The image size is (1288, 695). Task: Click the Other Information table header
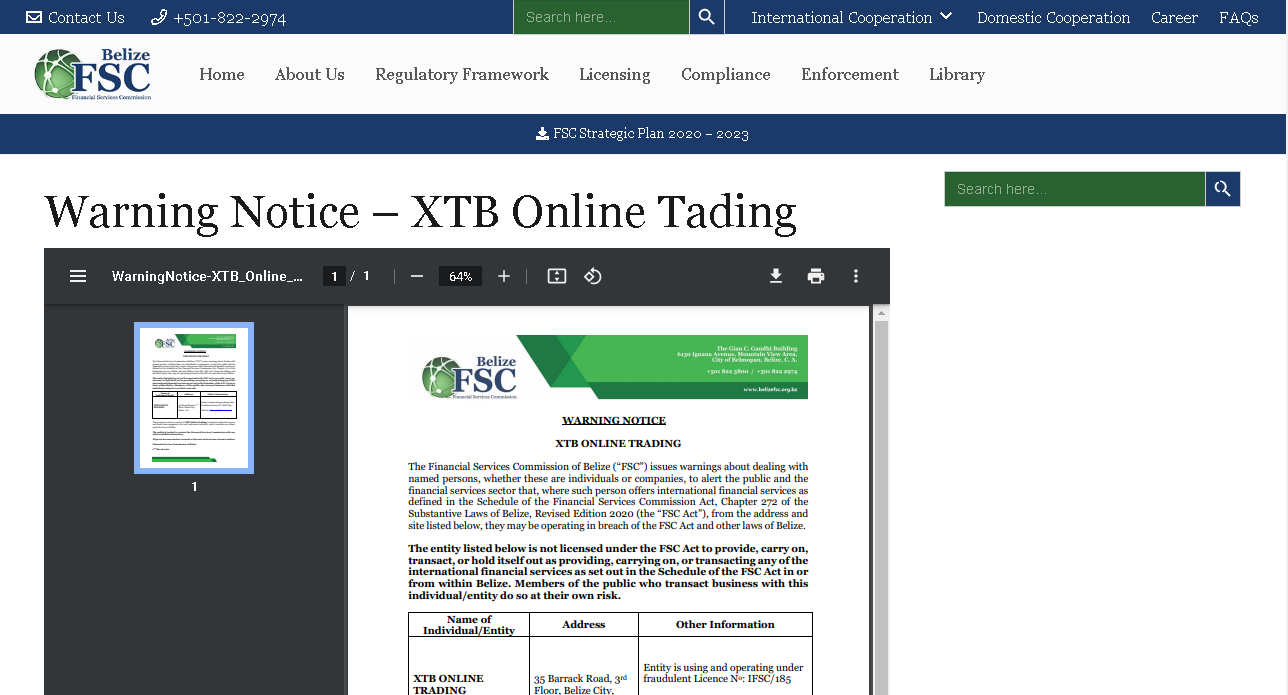tap(725, 625)
